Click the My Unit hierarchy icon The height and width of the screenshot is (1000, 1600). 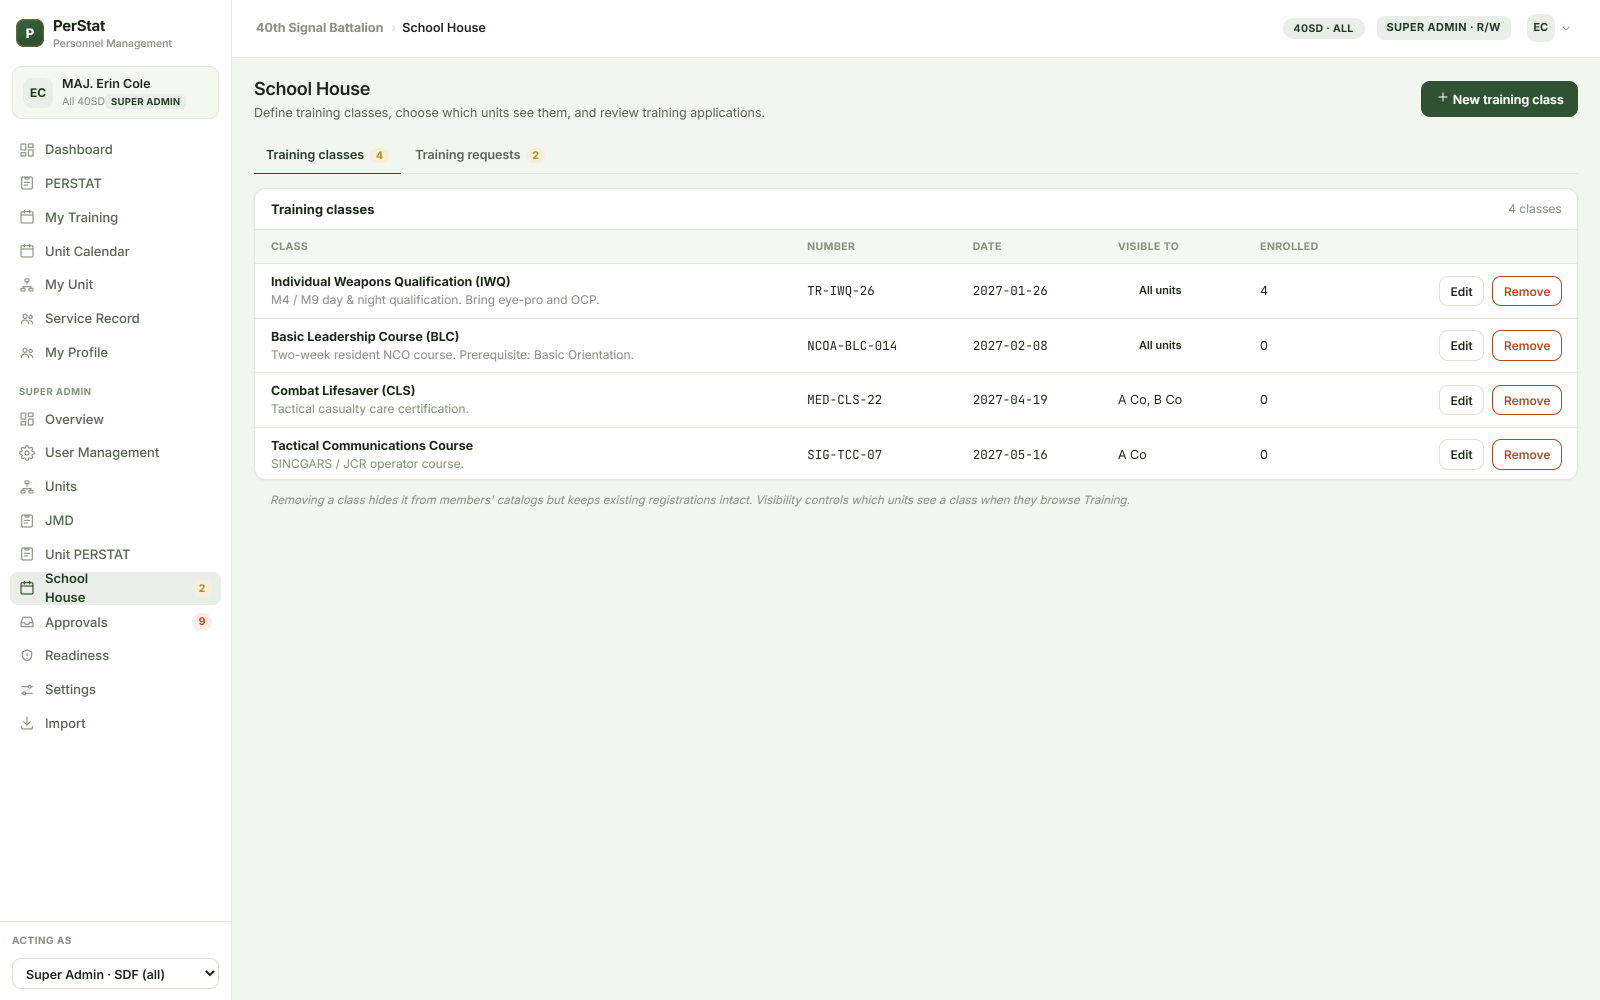(27, 285)
